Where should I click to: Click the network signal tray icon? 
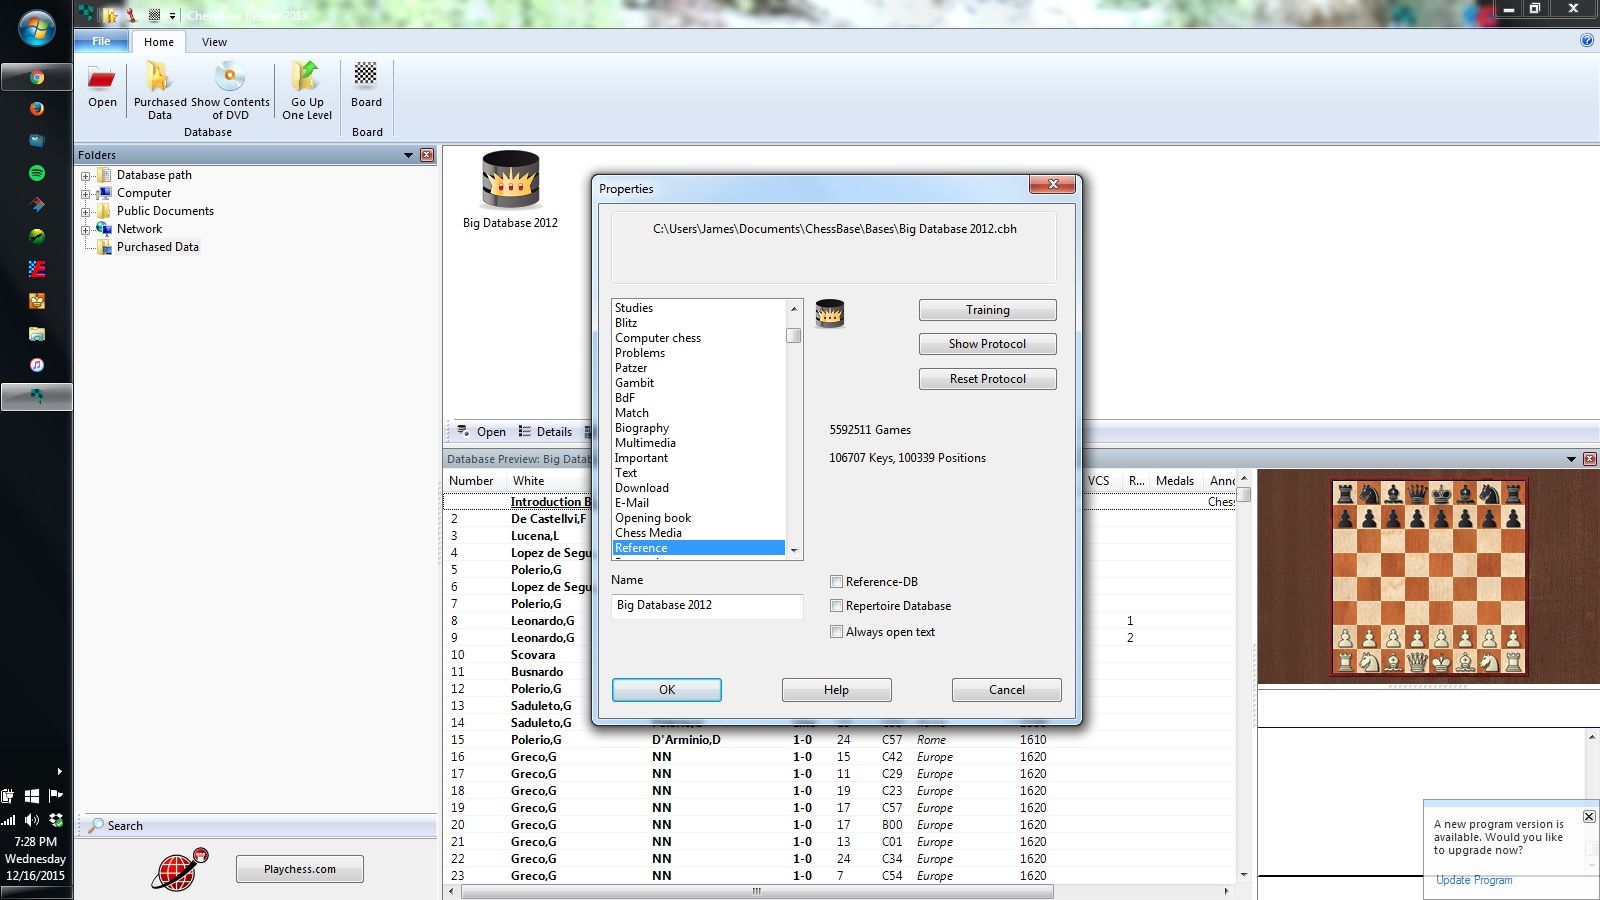[9, 820]
